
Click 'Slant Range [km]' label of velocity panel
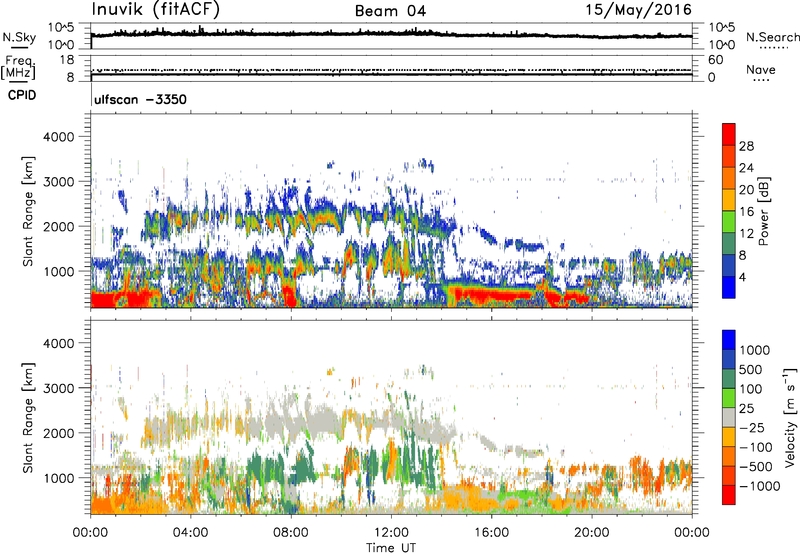pos(28,417)
